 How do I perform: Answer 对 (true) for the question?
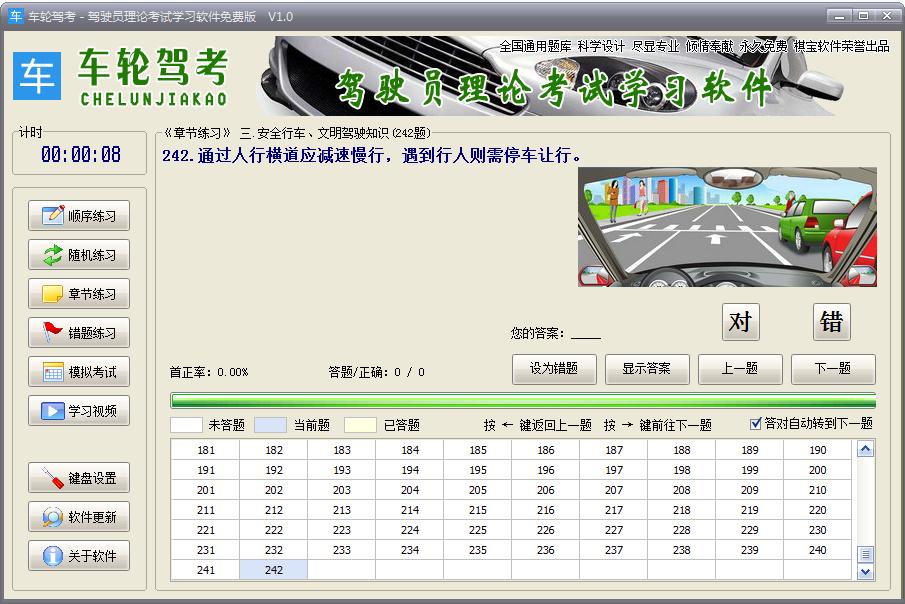pyautogui.click(x=740, y=322)
